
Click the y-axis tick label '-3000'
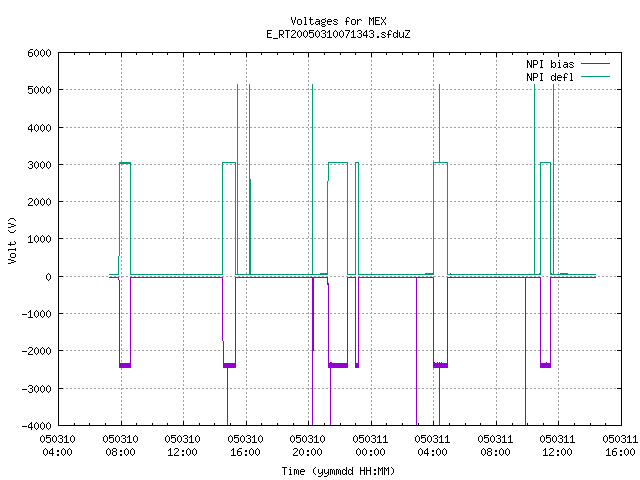pos(36,389)
